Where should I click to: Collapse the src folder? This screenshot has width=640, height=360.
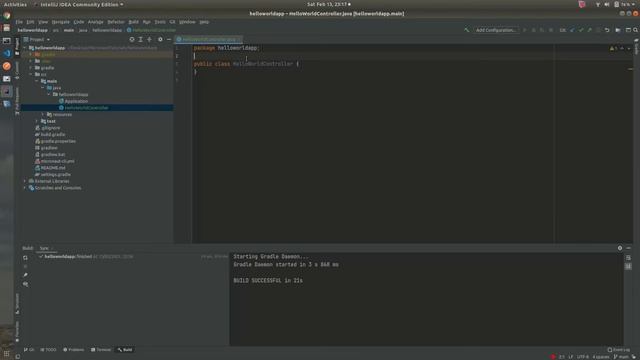(31, 74)
